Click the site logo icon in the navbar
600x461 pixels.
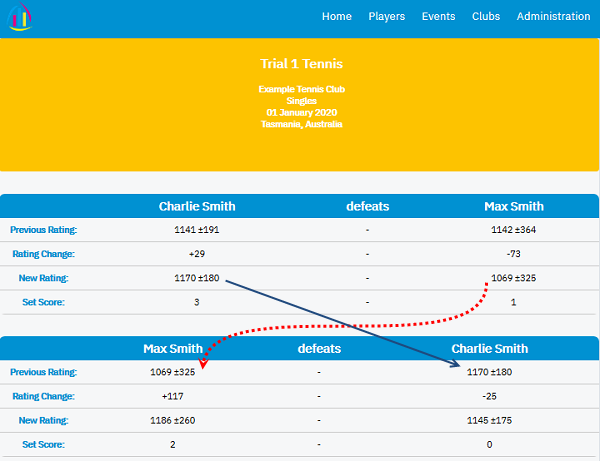point(19,17)
